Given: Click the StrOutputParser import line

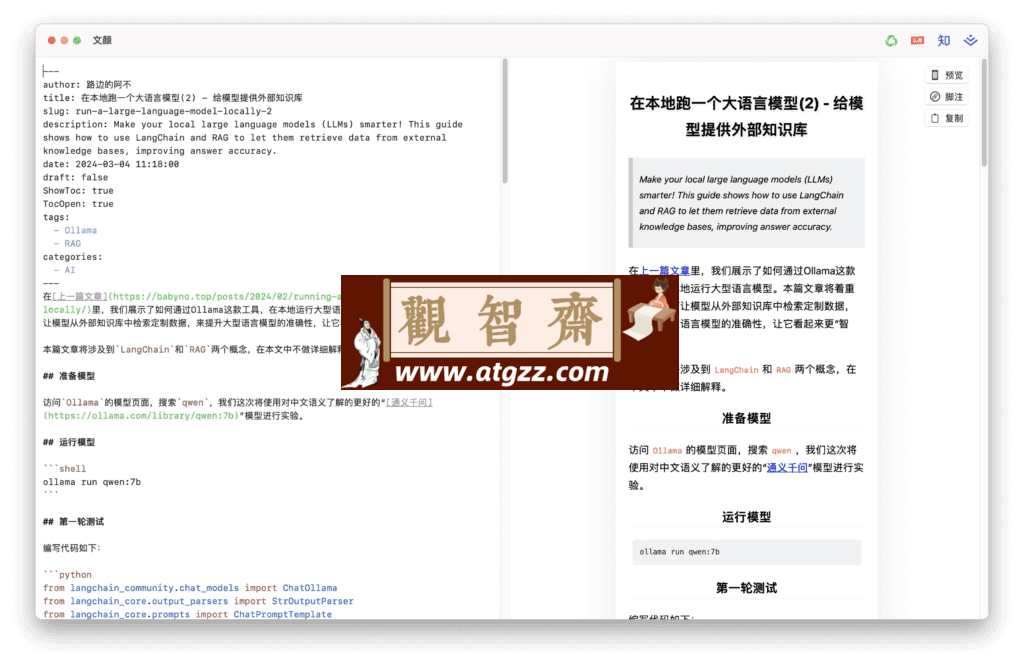Looking at the screenshot, I should pos(198,601).
